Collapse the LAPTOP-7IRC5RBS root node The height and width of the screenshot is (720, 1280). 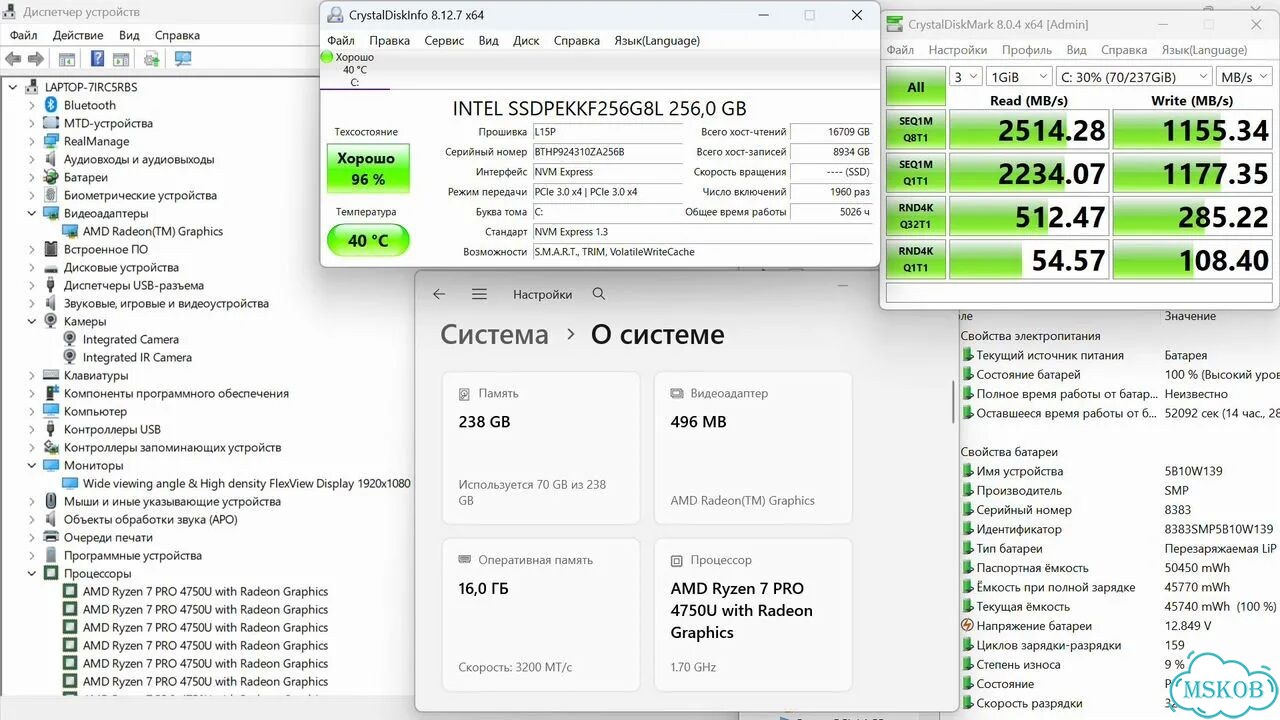tap(13, 87)
